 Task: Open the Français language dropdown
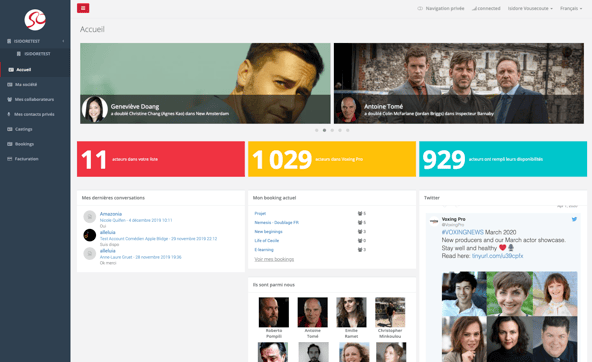(571, 8)
